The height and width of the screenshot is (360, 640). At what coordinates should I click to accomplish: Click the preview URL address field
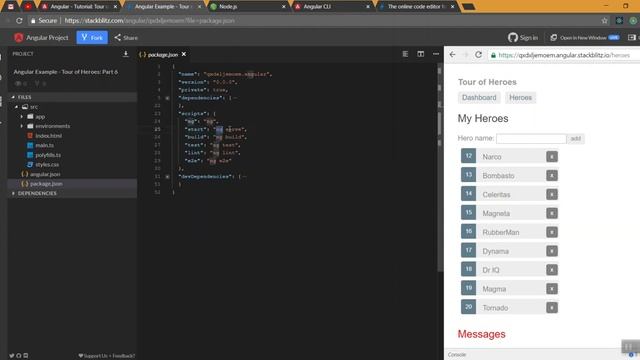(x=564, y=55)
